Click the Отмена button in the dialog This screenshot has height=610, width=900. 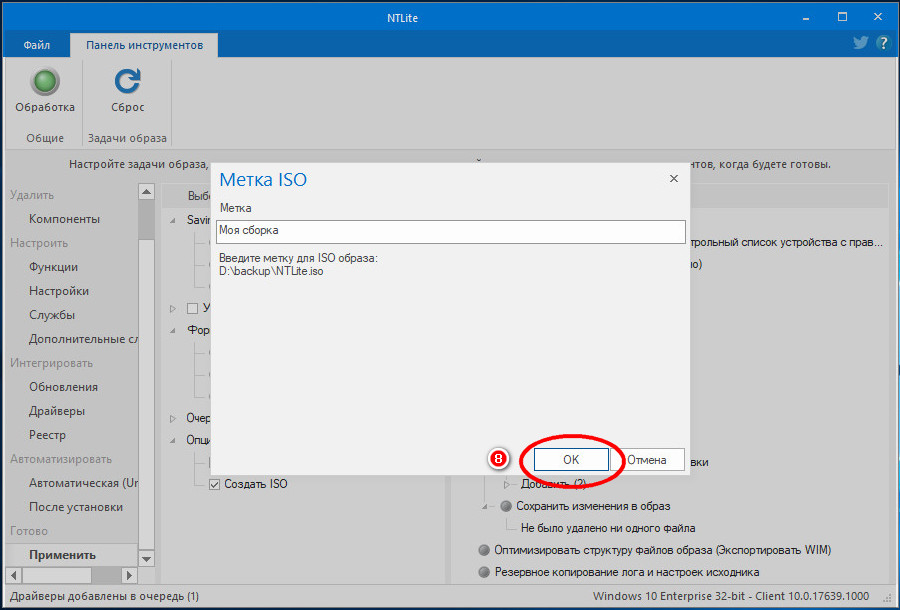pyautogui.click(x=647, y=460)
